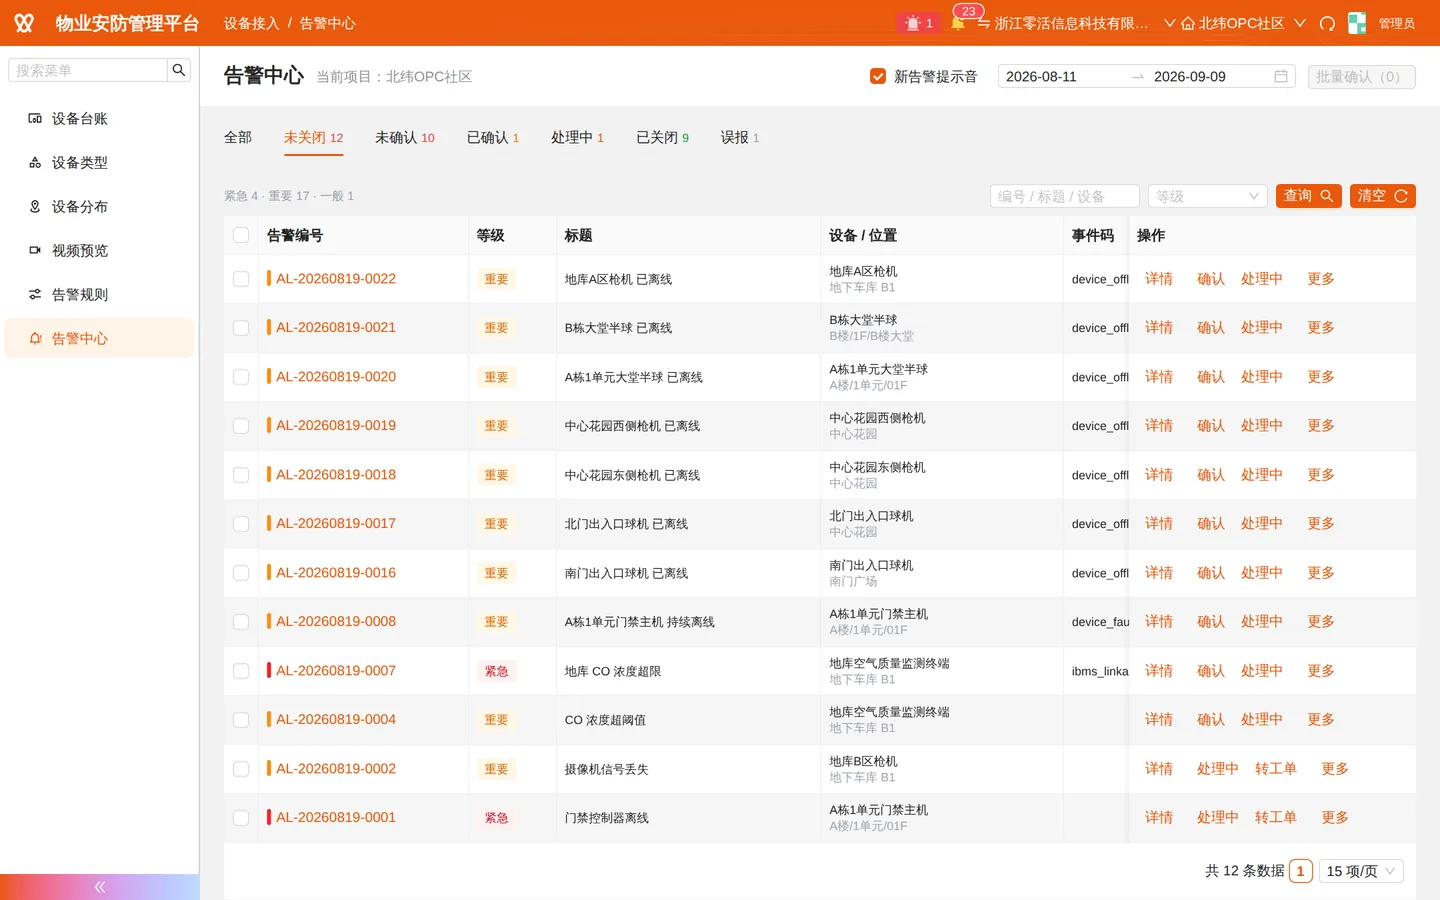Image resolution: width=1440 pixels, height=900 pixels.
Task: Click the platform logo icon
Action: point(24,23)
